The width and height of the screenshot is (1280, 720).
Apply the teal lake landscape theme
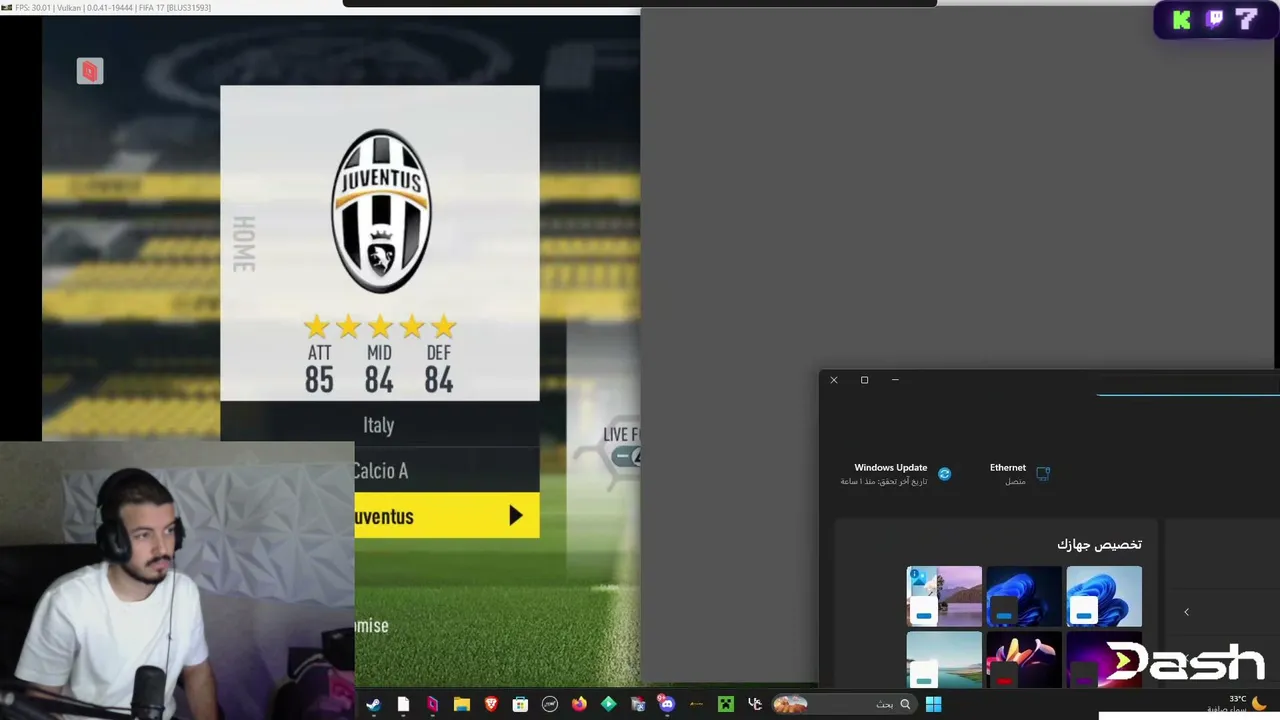pos(944,659)
